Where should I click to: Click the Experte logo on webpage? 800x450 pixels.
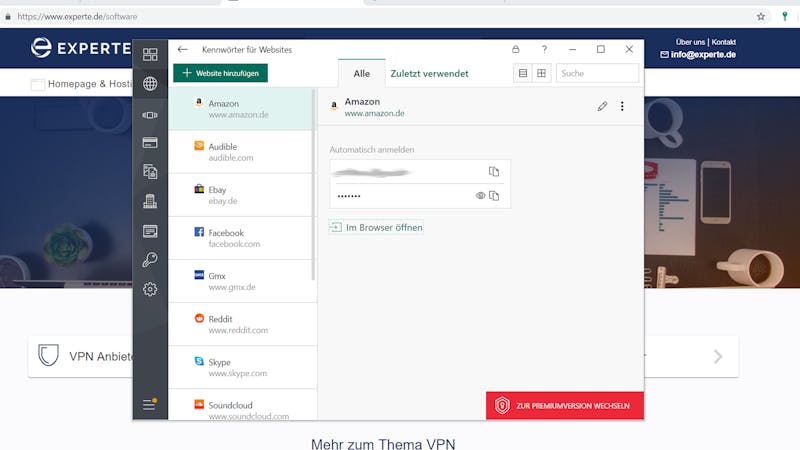(x=81, y=48)
